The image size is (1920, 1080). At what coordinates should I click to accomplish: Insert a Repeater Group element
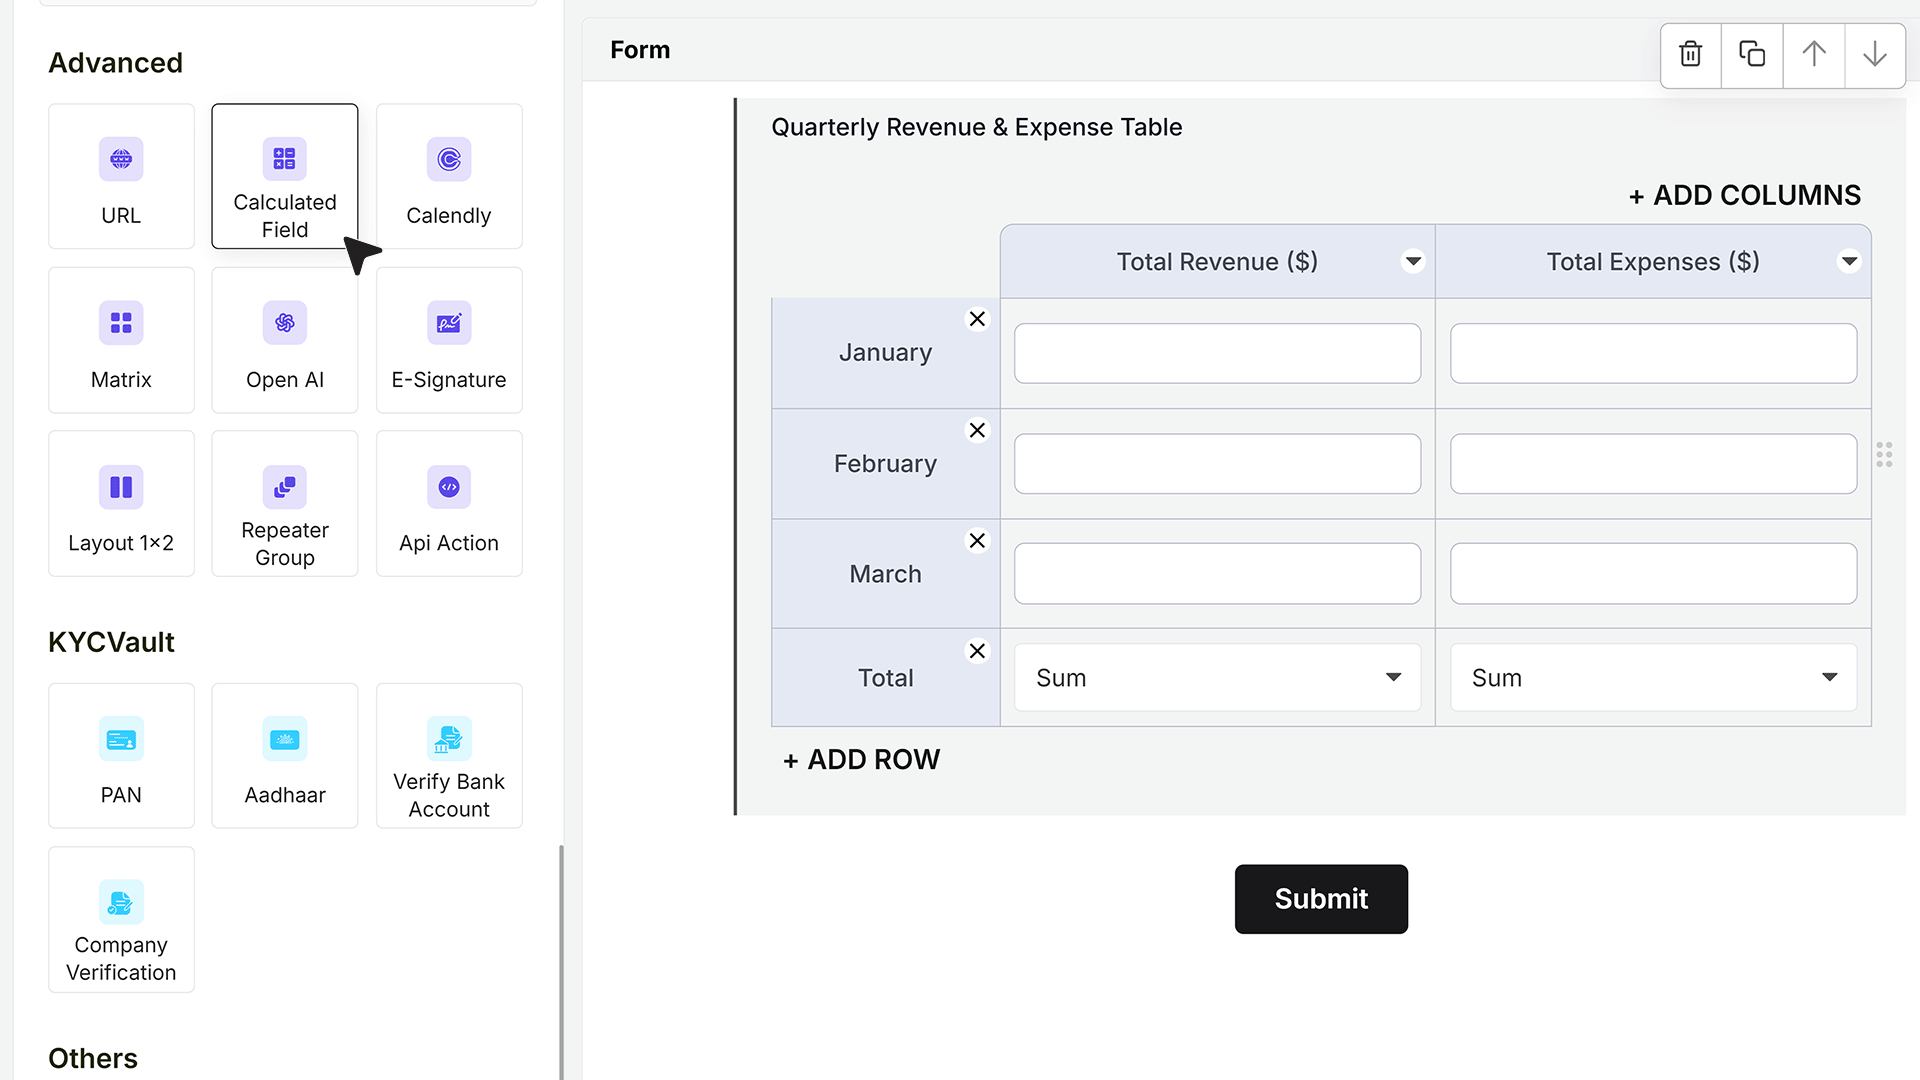(285, 503)
